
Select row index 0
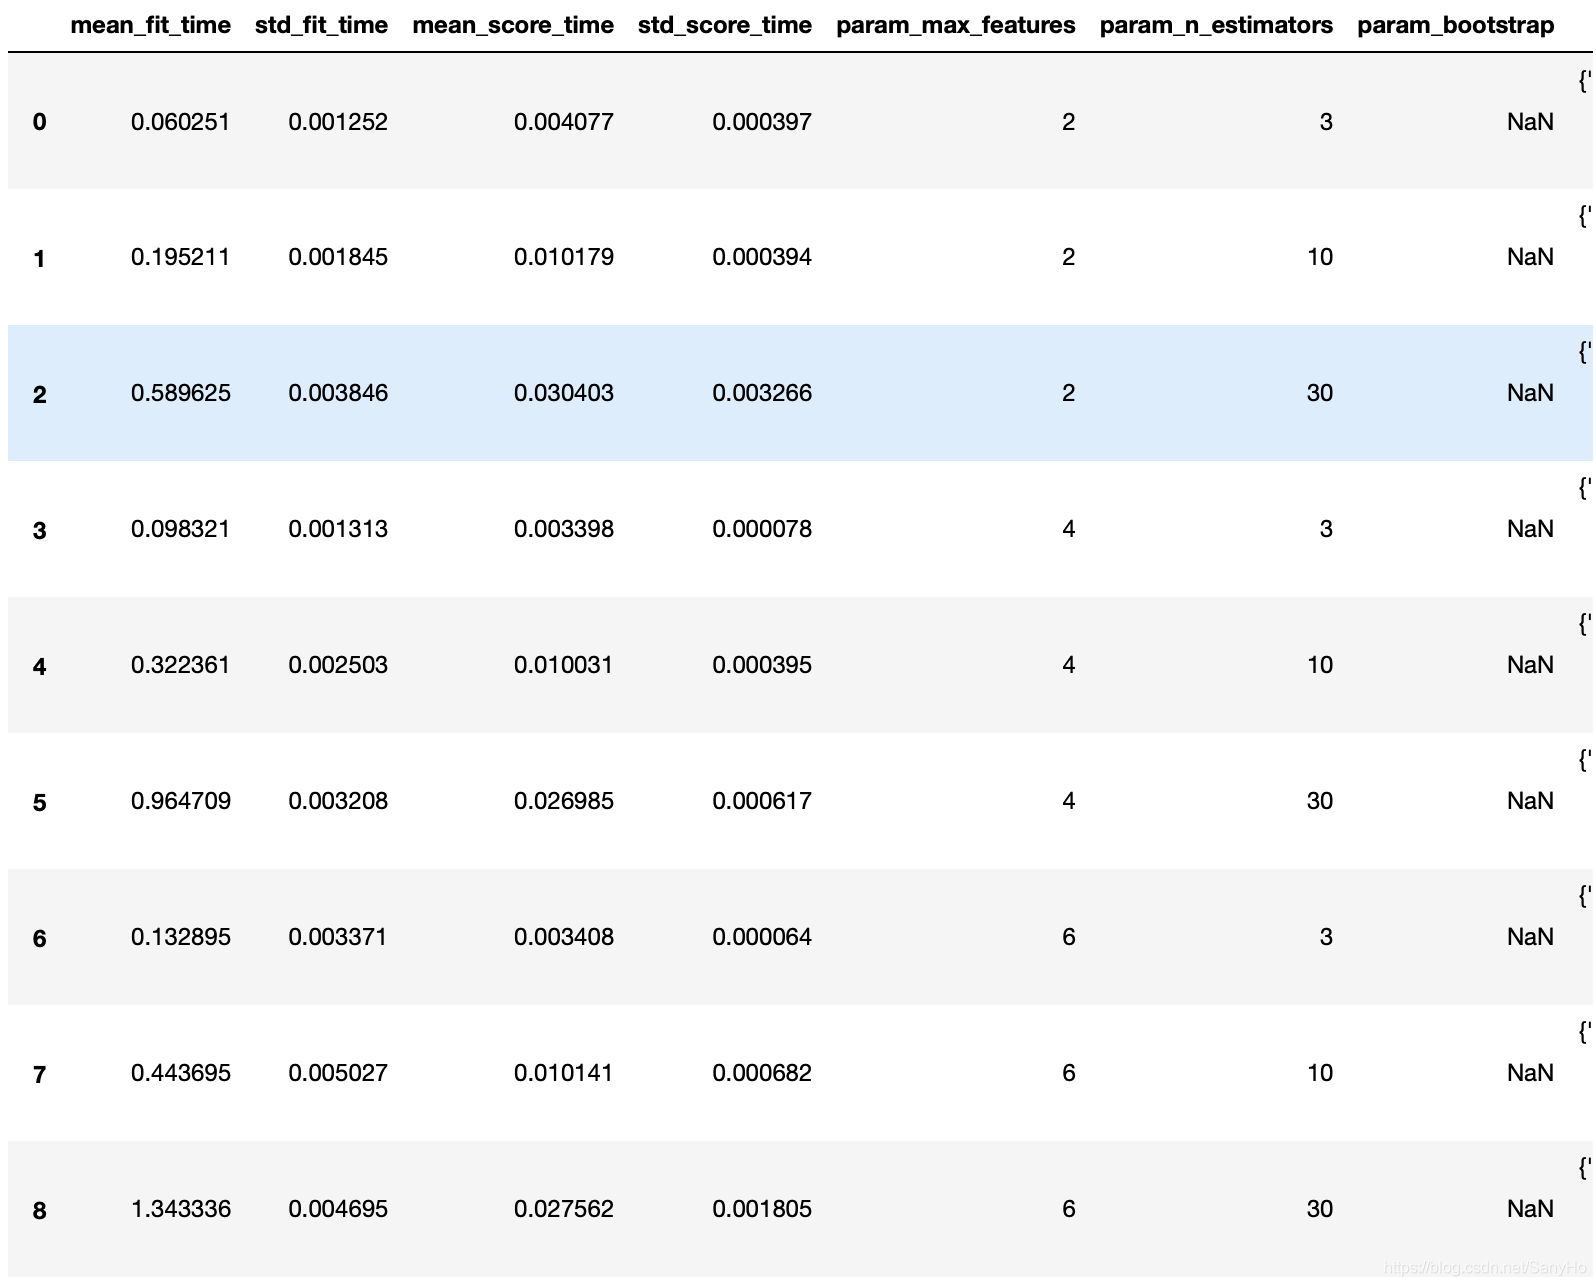tap(39, 122)
